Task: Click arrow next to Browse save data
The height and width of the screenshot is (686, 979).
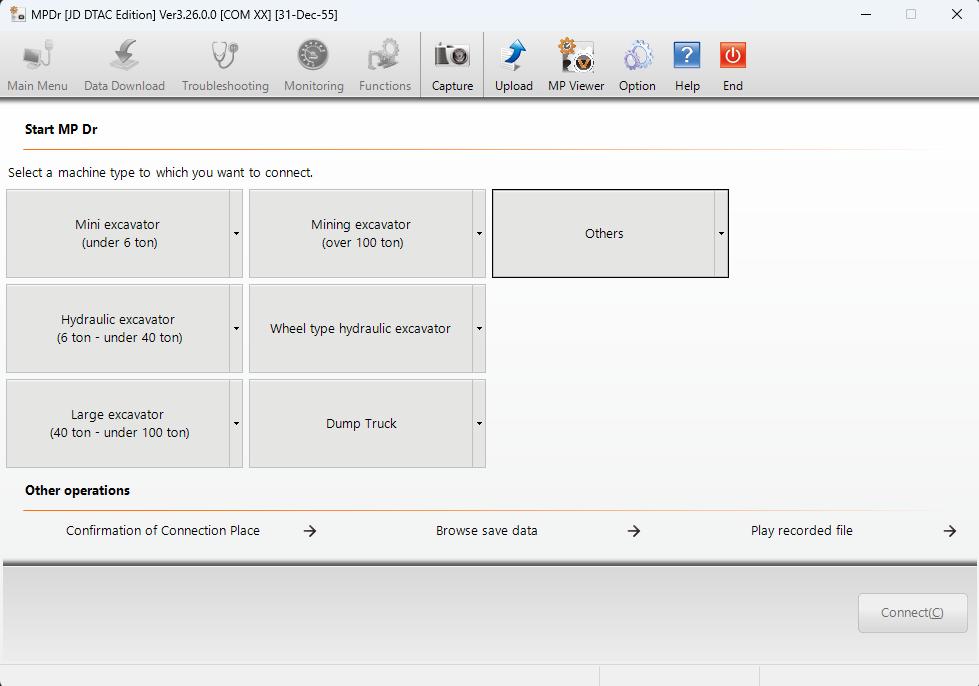Action: click(634, 531)
